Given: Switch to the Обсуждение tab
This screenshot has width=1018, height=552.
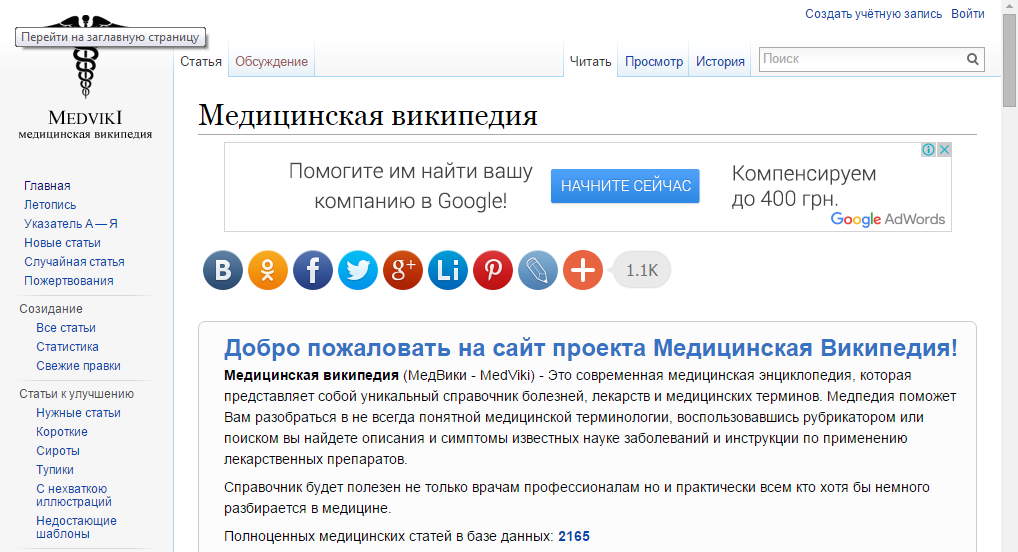Looking at the screenshot, I should click(271, 61).
